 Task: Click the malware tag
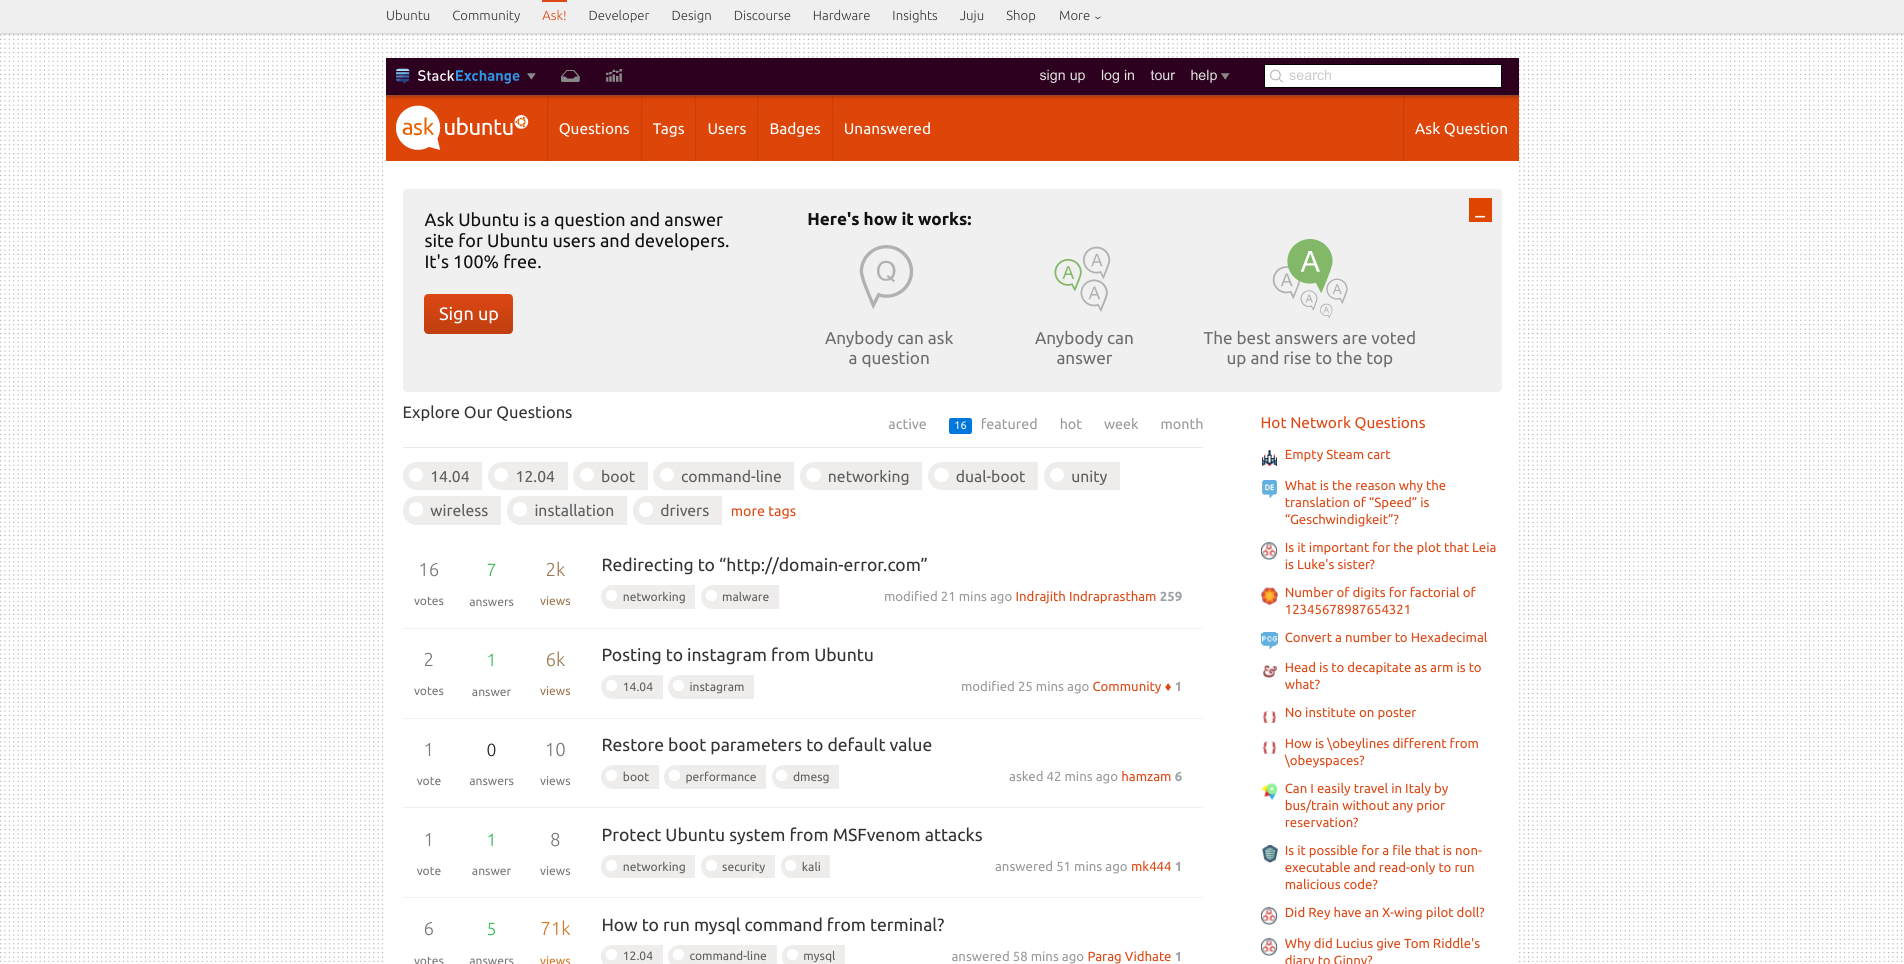click(x=738, y=597)
